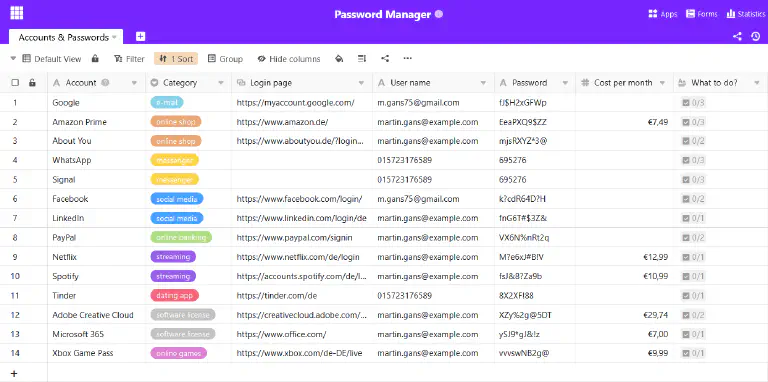Click the lock icon in header row
768x382 pixels.
point(32,83)
